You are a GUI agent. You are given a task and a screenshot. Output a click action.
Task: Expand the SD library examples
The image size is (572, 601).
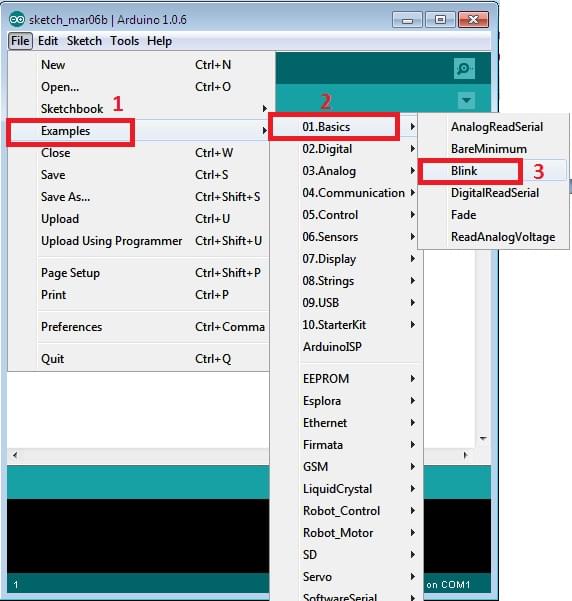pos(346,555)
